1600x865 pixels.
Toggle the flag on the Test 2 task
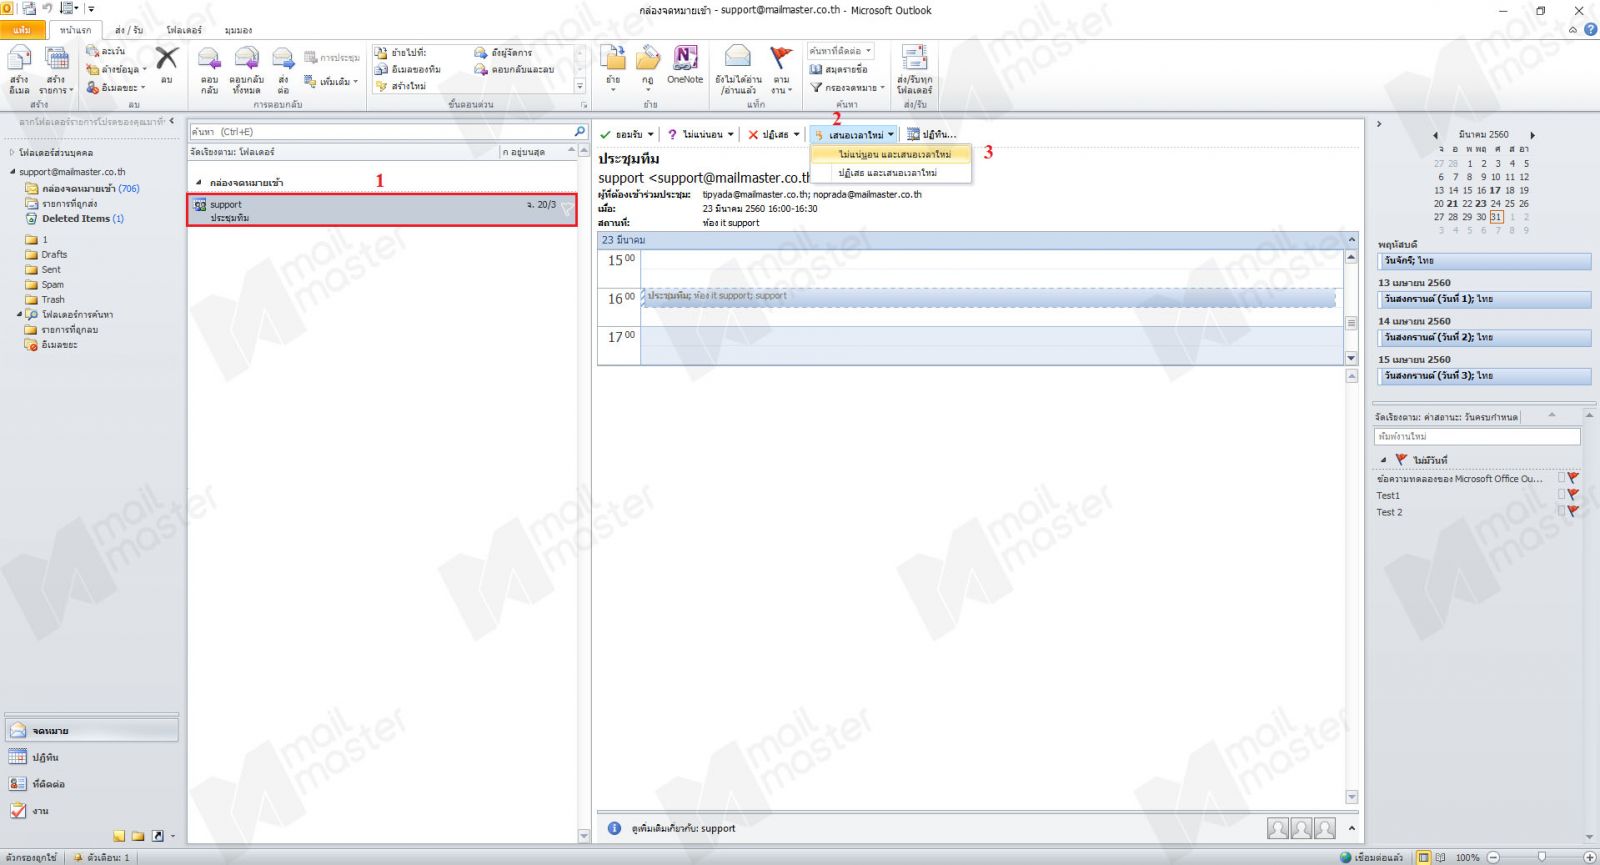(1572, 511)
